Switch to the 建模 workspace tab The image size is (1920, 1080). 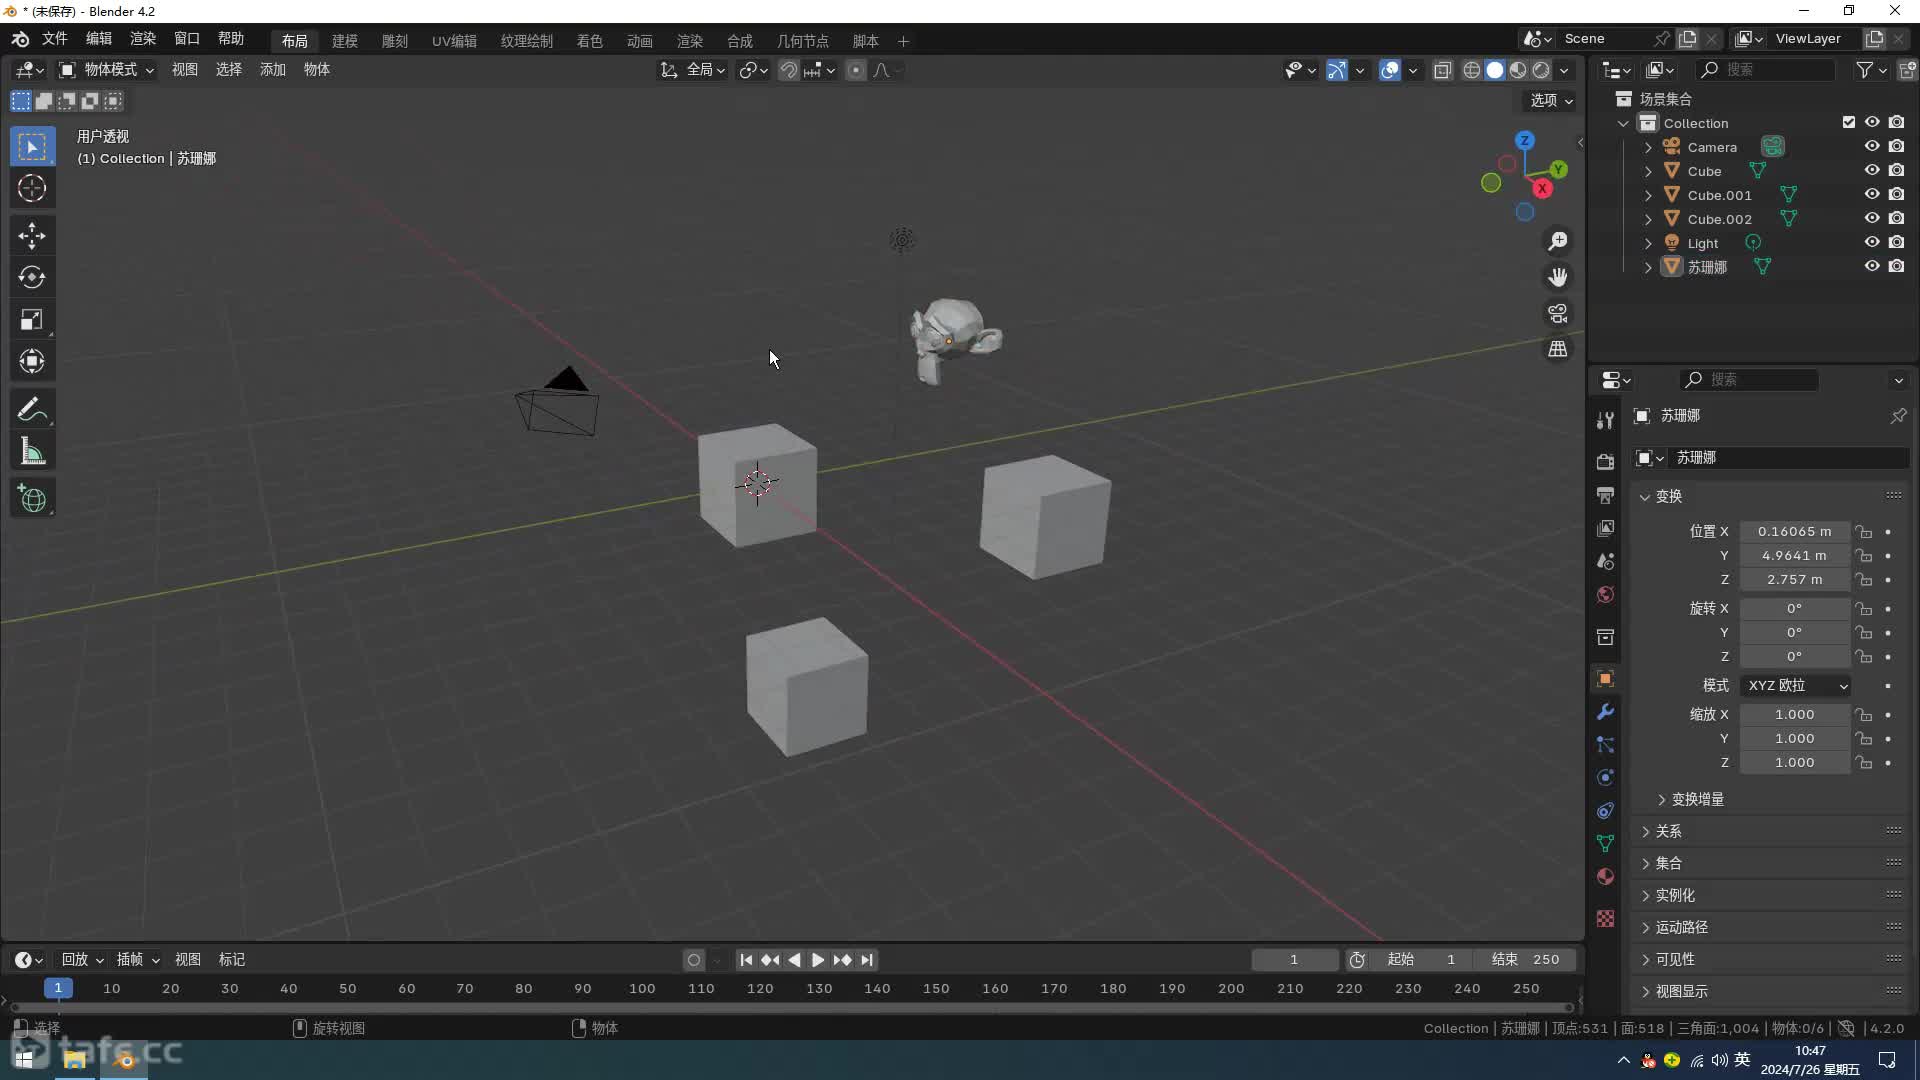pos(345,41)
